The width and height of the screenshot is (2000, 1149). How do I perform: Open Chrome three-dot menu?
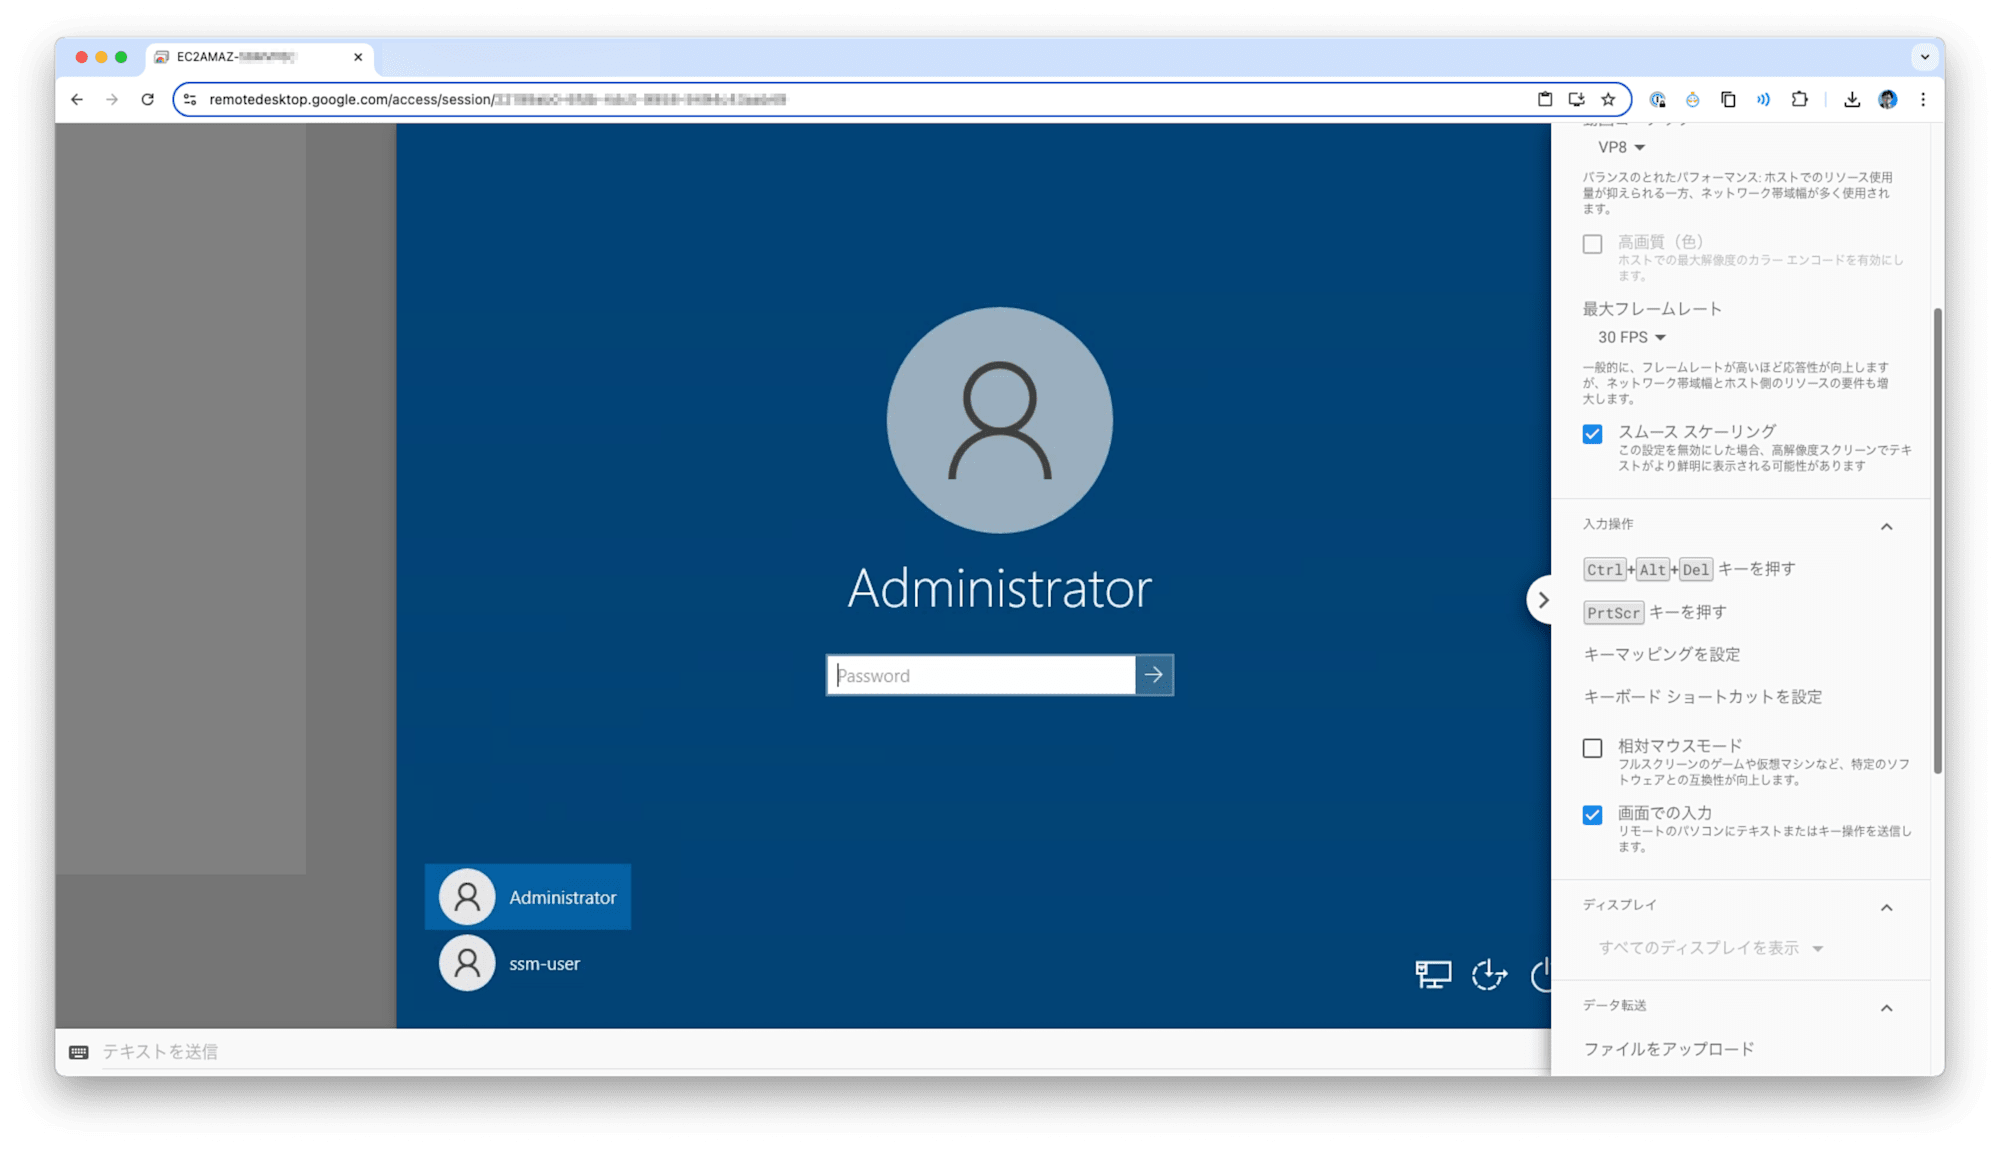pyautogui.click(x=1923, y=99)
